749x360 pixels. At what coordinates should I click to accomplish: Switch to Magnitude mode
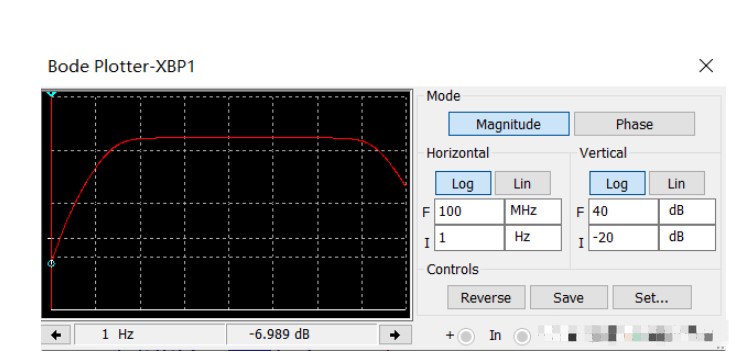508,124
